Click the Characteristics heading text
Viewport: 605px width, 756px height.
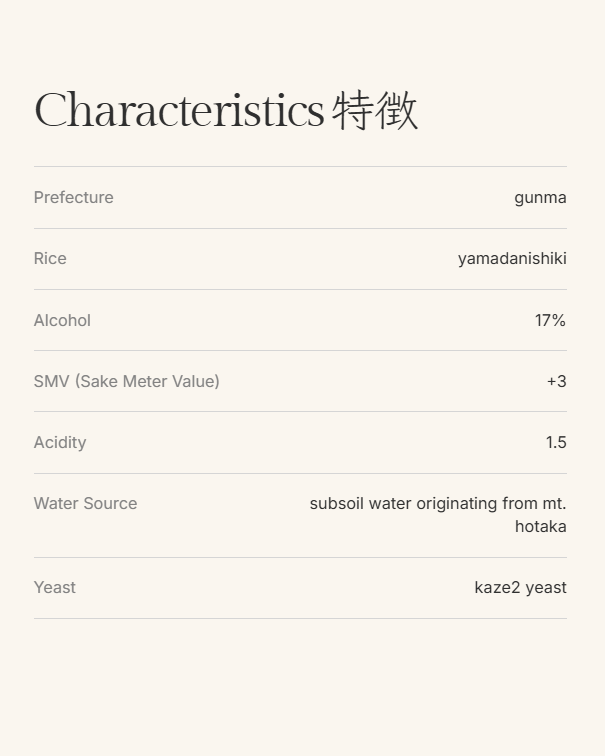pos(179,110)
